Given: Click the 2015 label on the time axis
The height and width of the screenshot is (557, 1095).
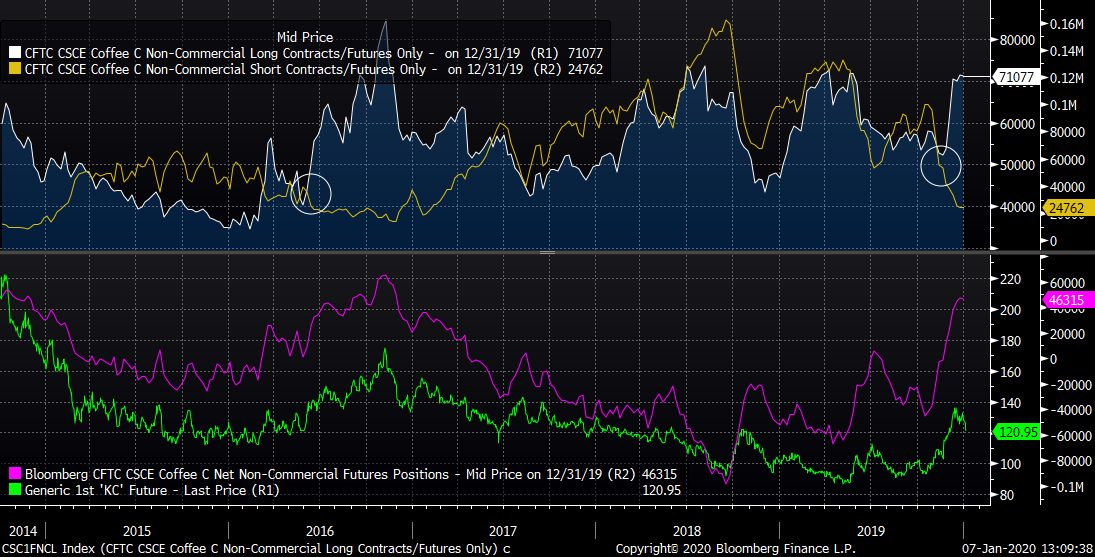Looking at the screenshot, I should 136,531.
